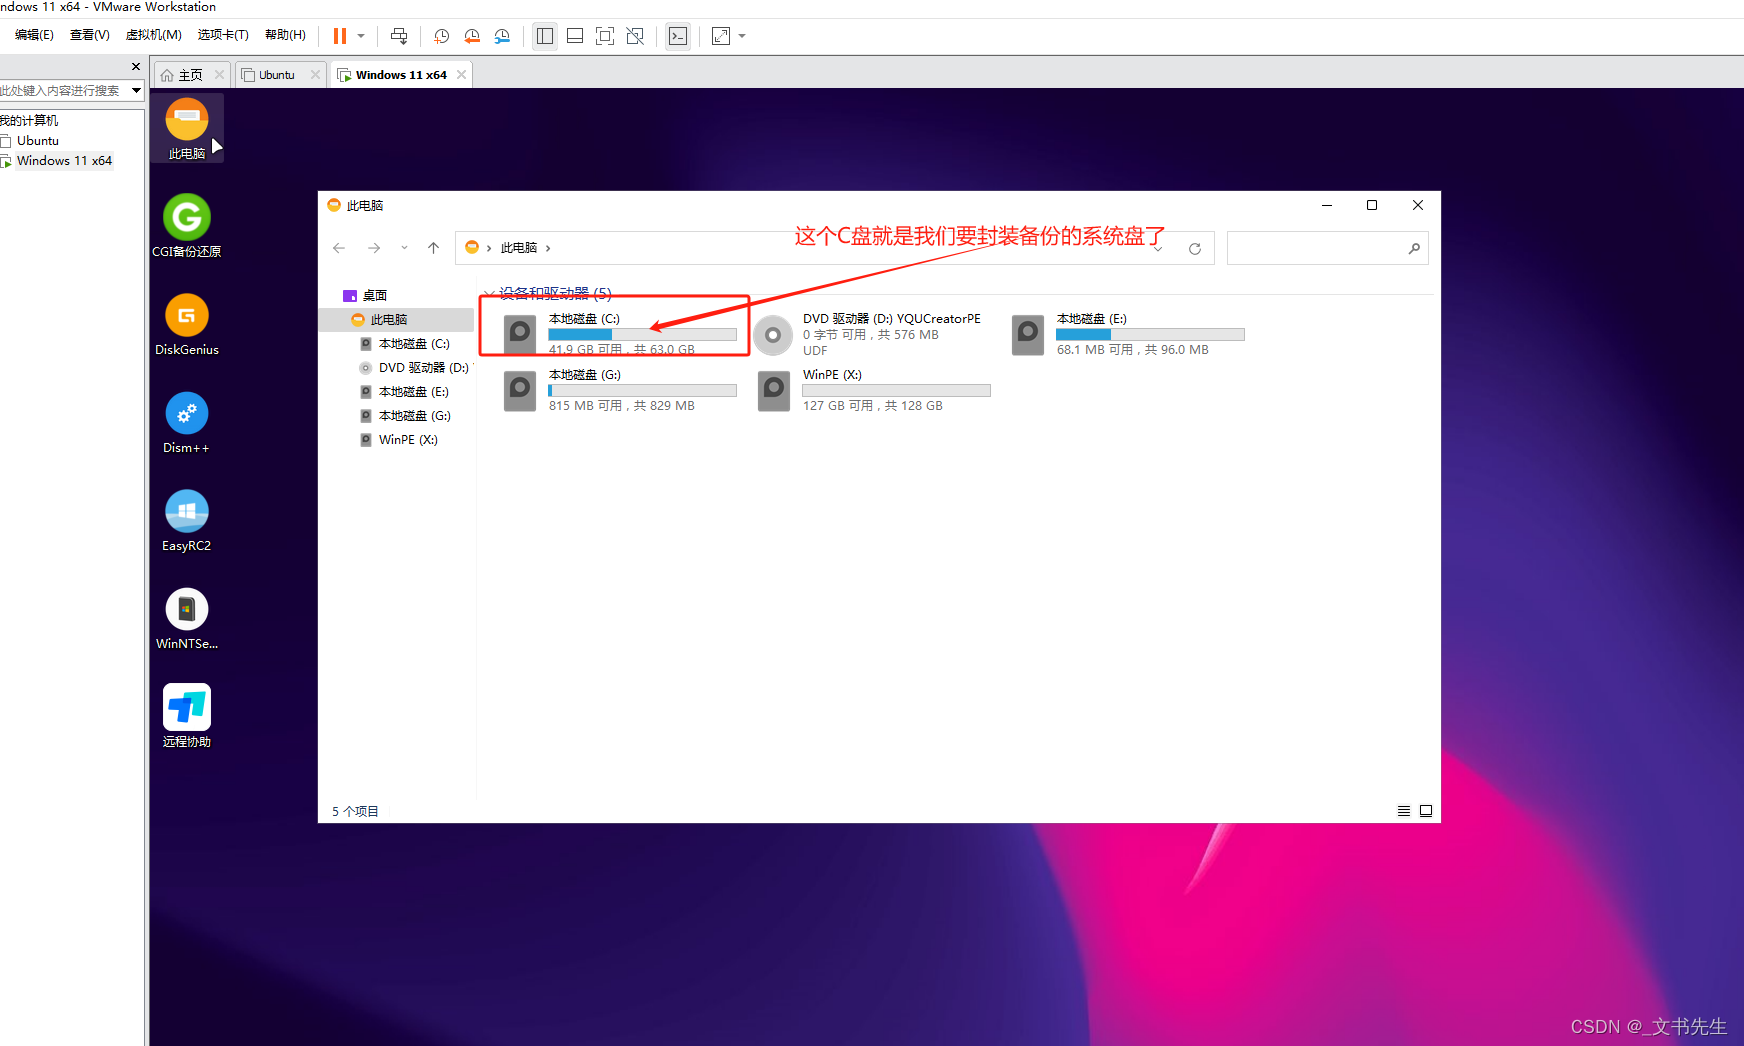Select Windows 11 x64 in library tree
The image size is (1744, 1046).
coord(64,161)
